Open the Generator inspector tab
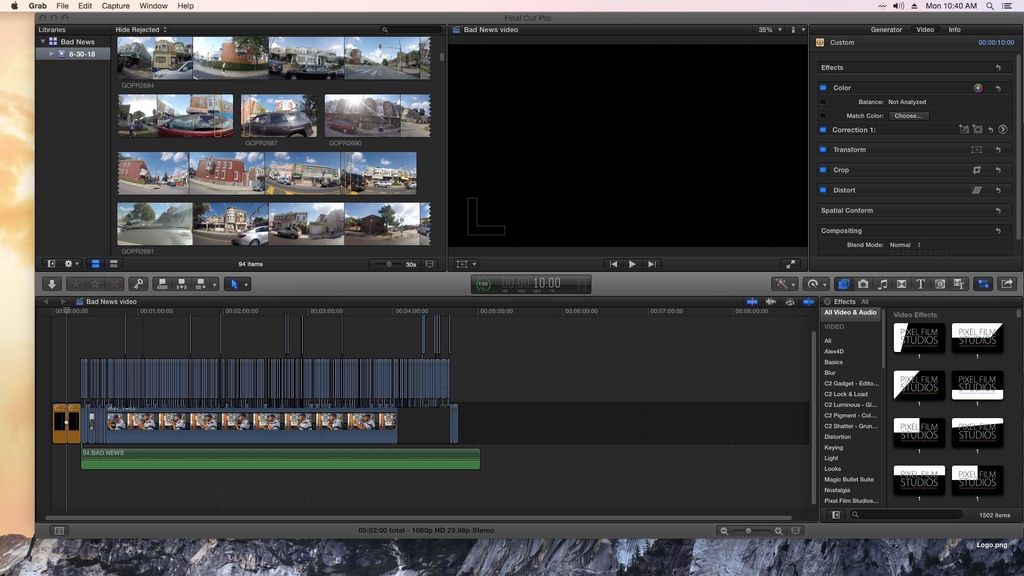Screen dimensions: 1024x576 coord(886,29)
